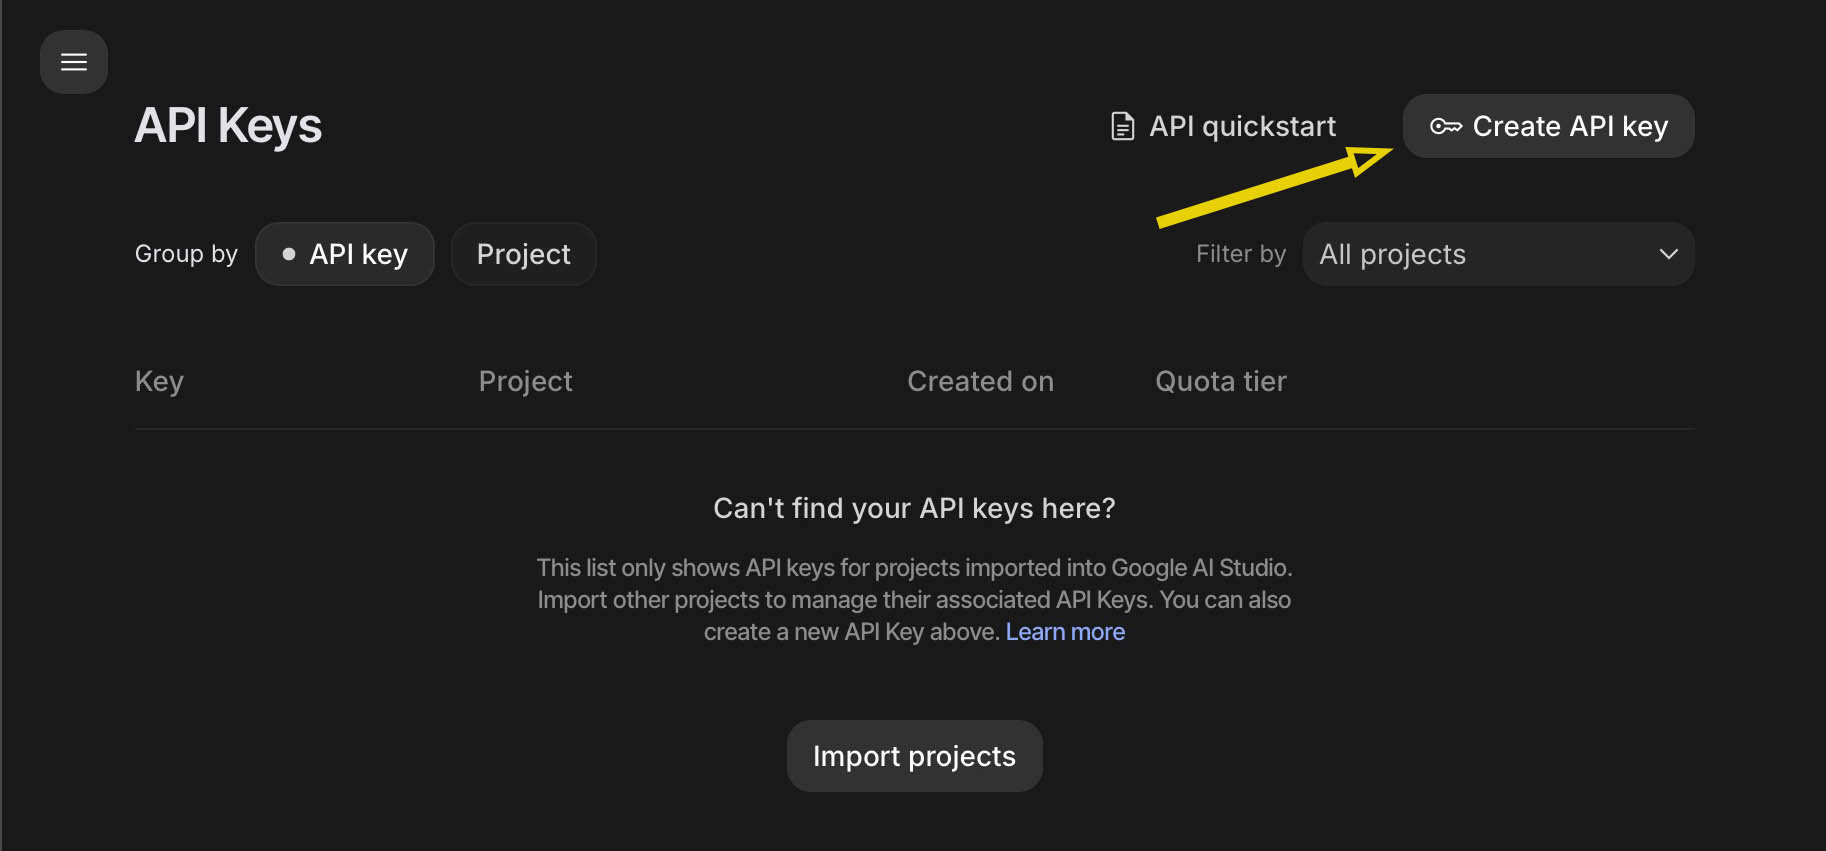Click the Import projects button
The width and height of the screenshot is (1826, 851).
914,756
